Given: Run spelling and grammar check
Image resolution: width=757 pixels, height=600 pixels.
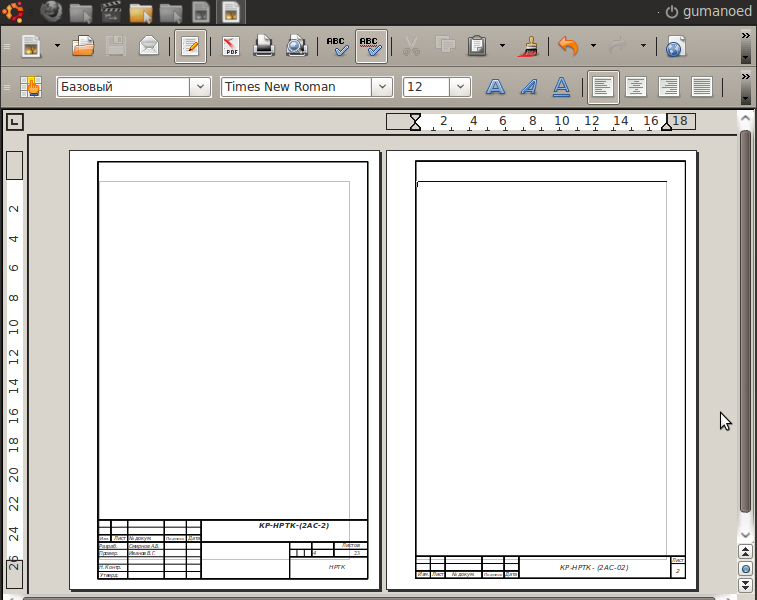Looking at the screenshot, I should [338, 46].
